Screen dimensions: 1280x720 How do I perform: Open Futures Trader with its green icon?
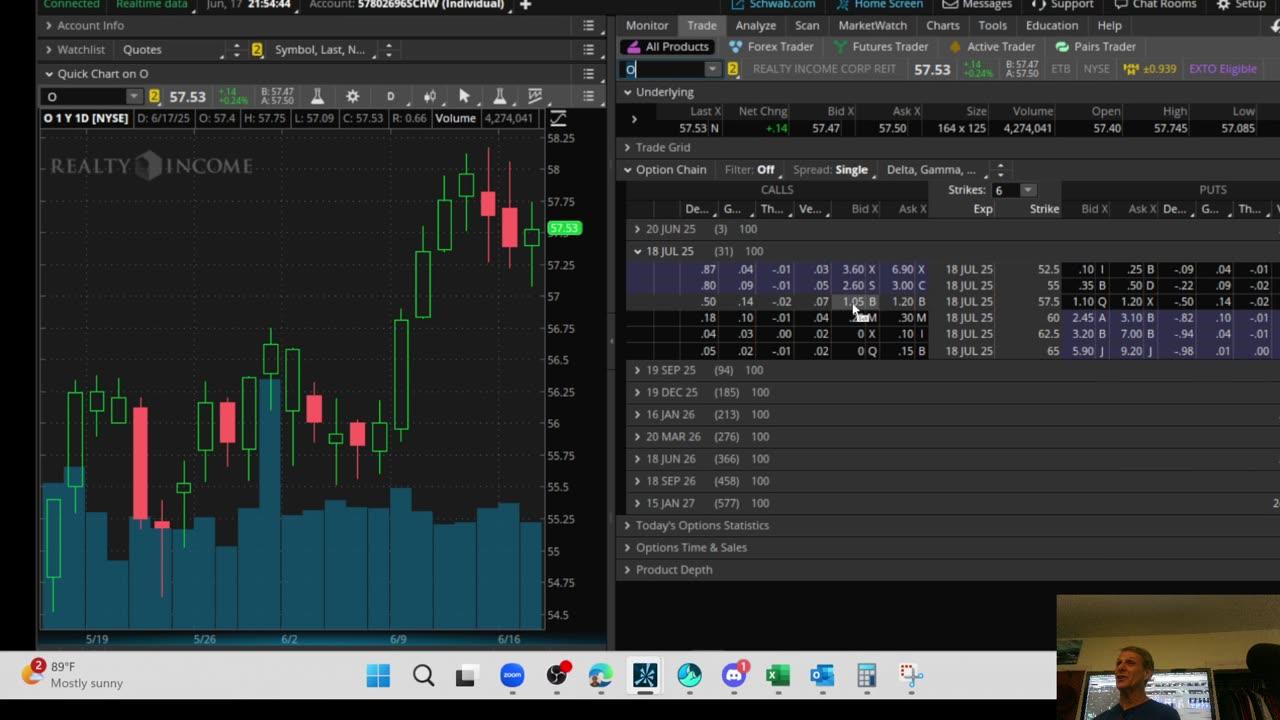(880, 47)
